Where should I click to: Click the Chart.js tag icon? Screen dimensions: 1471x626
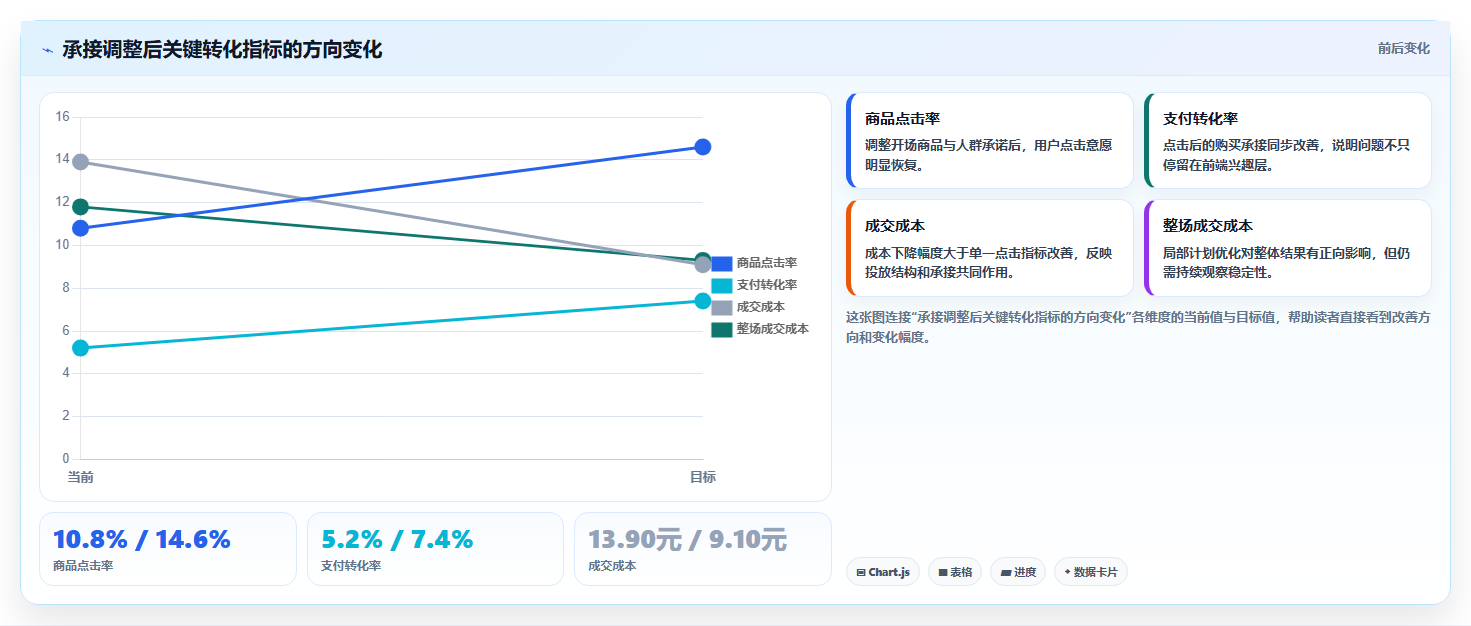click(x=861, y=573)
